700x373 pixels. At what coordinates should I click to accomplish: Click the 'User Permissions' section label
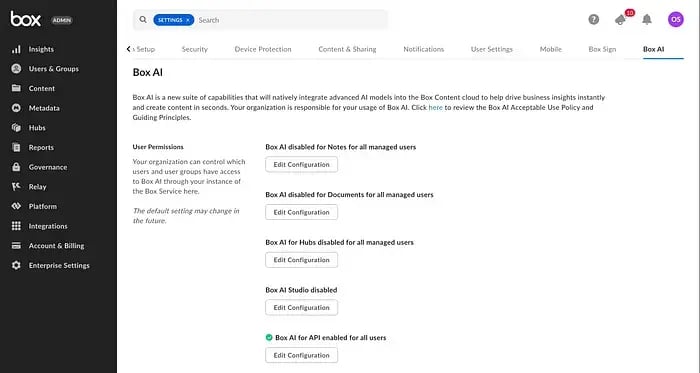[x=158, y=147]
